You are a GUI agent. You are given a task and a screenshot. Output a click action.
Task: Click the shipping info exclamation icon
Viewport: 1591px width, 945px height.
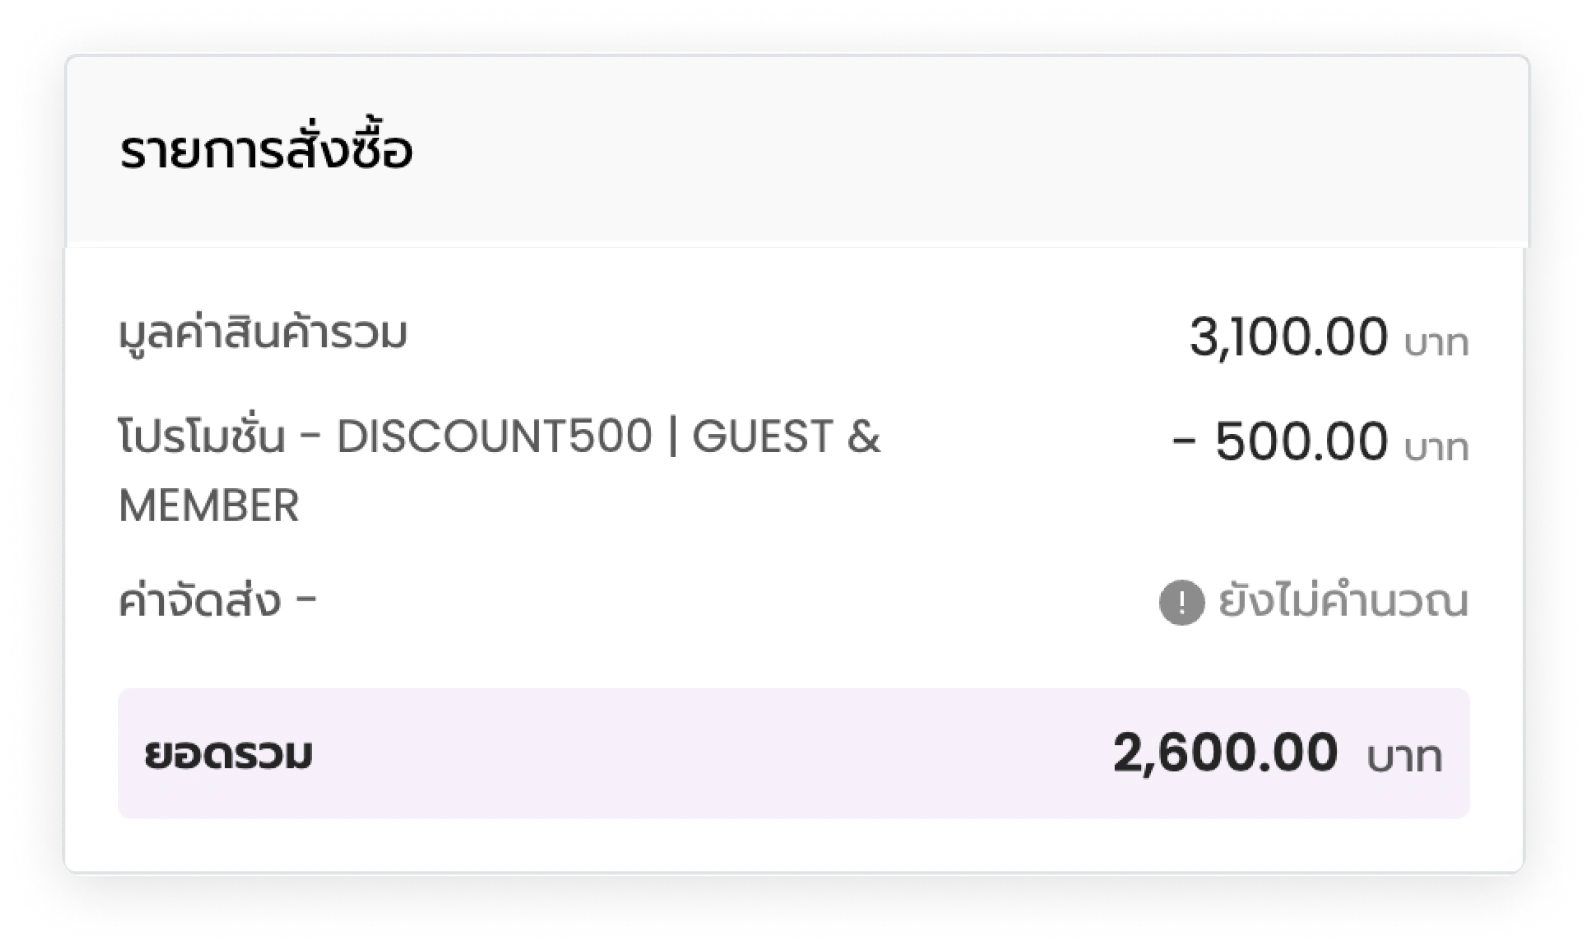point(1181,603)
